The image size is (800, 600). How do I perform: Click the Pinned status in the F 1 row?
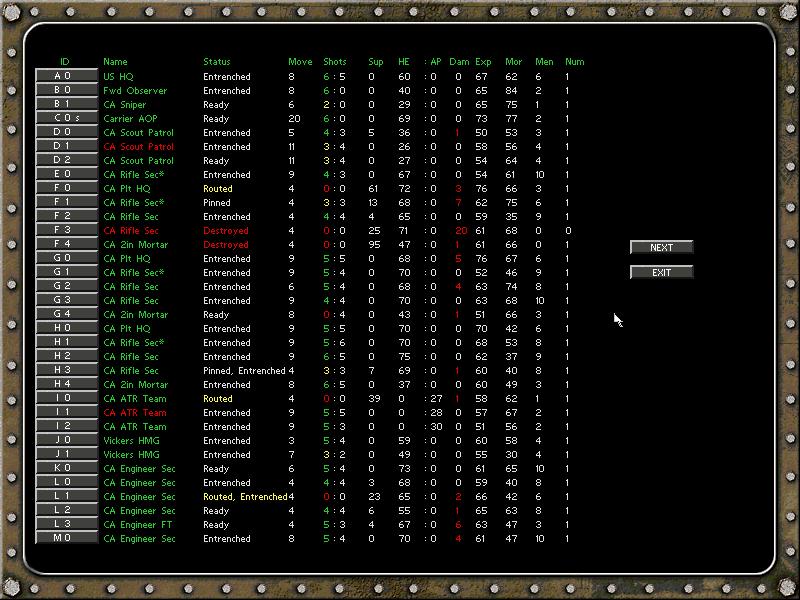coord(217,203)
